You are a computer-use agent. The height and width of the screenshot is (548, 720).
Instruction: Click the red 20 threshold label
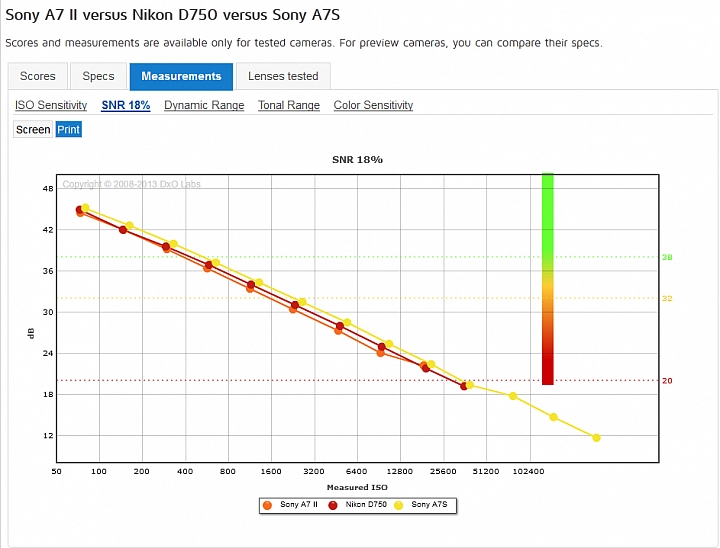(667, 381)
